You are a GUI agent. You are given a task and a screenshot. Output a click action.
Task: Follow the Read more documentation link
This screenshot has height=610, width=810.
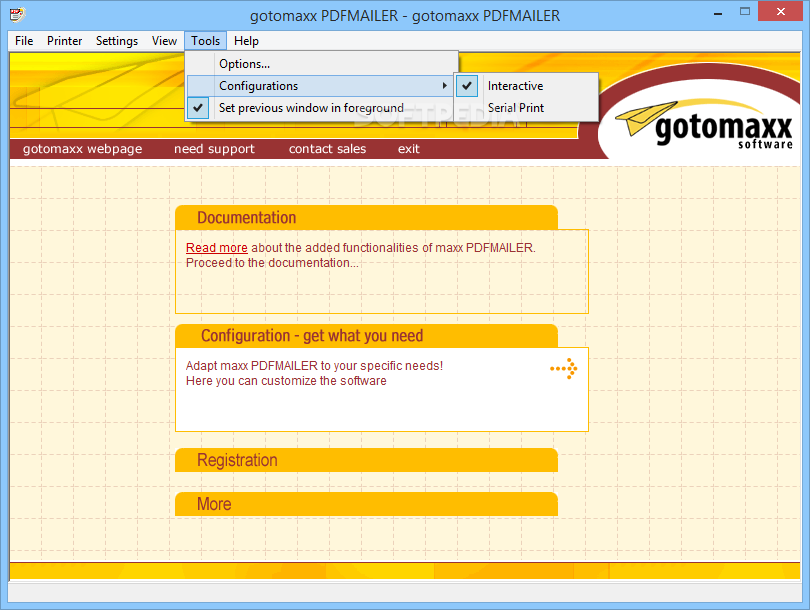pos(216,248)
